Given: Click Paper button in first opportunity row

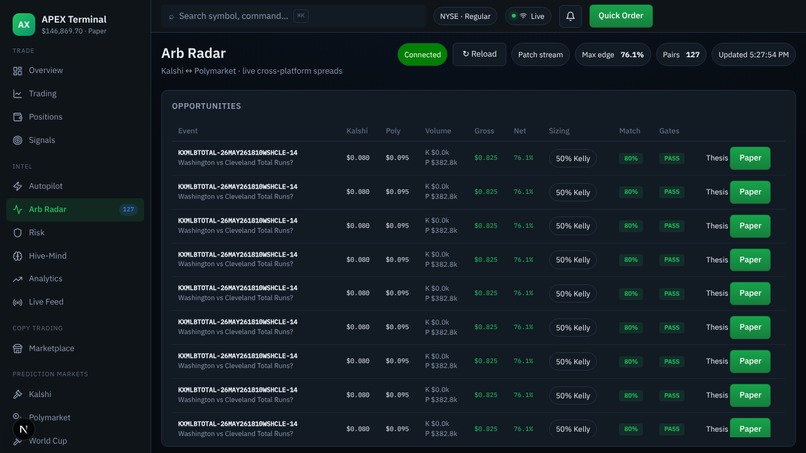Looking at the screenshot, I should 750,158.
